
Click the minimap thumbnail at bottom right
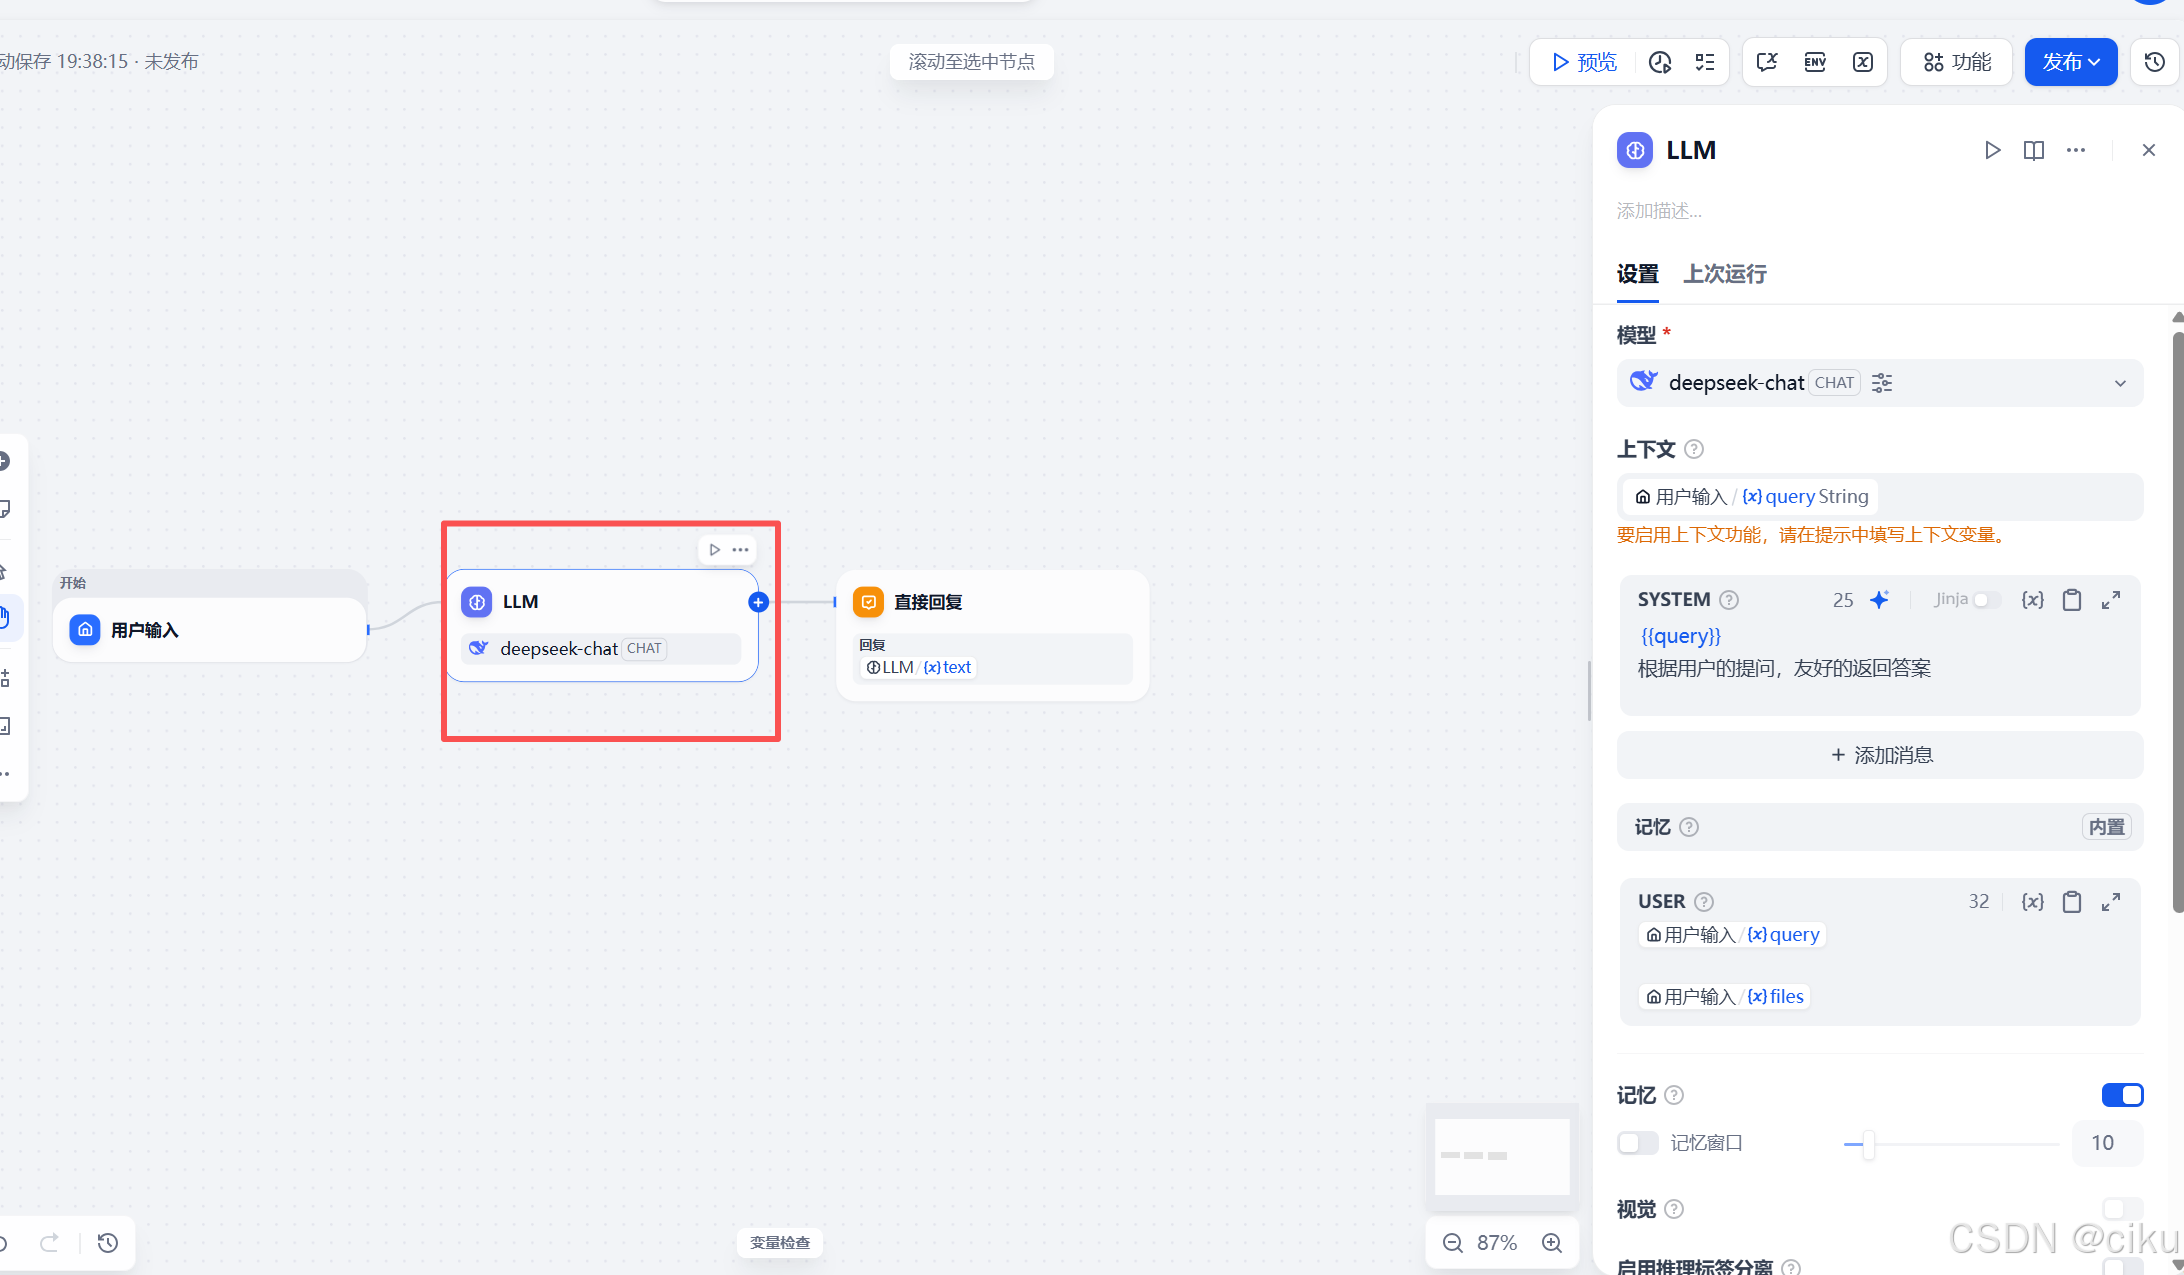tap(1502, 1157)
